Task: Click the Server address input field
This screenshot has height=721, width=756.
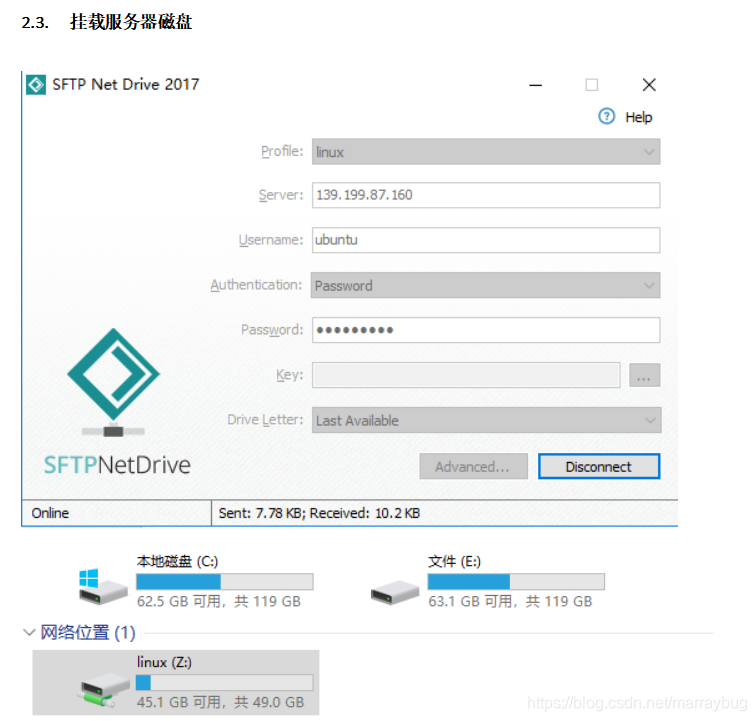Action: (486, 195)
